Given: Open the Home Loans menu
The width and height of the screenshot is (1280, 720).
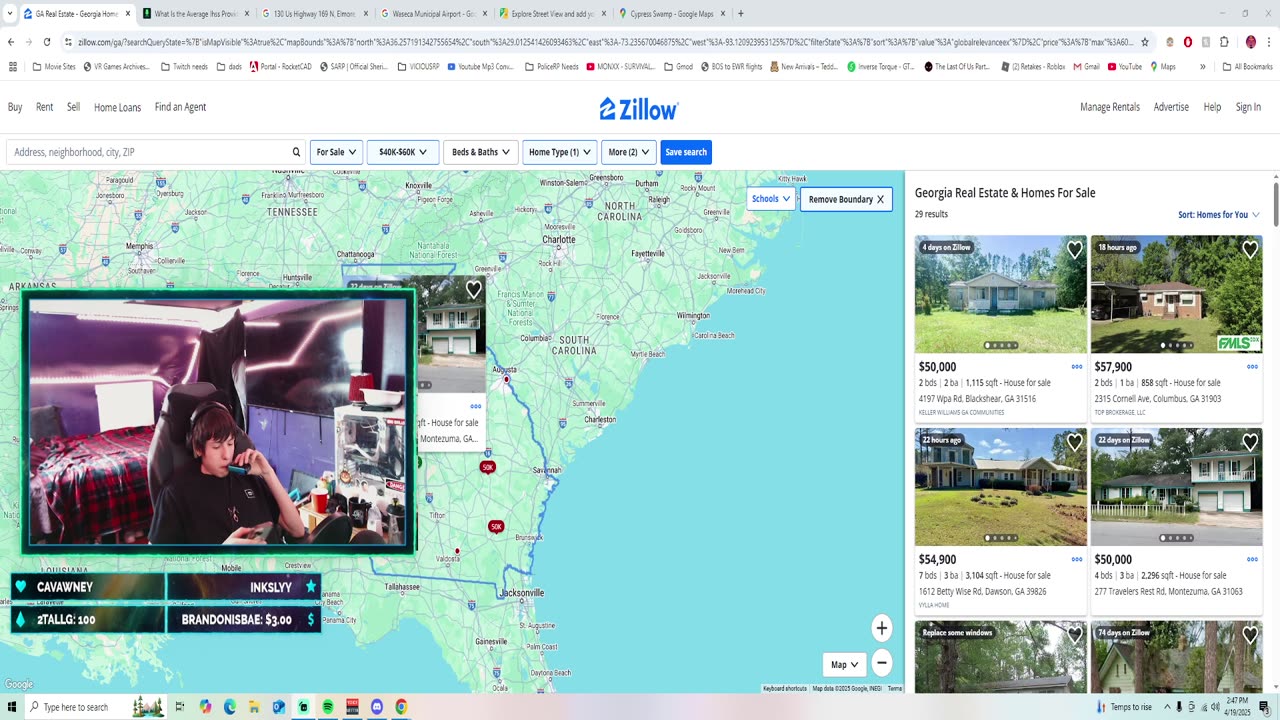Looking at the screenshot, I should pos(118,107).
